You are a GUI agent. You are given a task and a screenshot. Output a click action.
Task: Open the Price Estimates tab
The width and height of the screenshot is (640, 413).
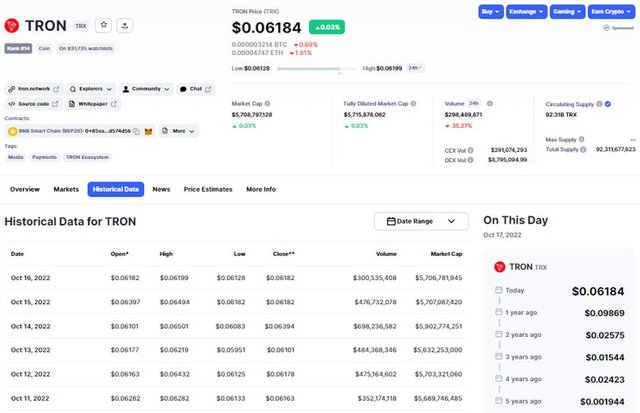coord(208,189)
